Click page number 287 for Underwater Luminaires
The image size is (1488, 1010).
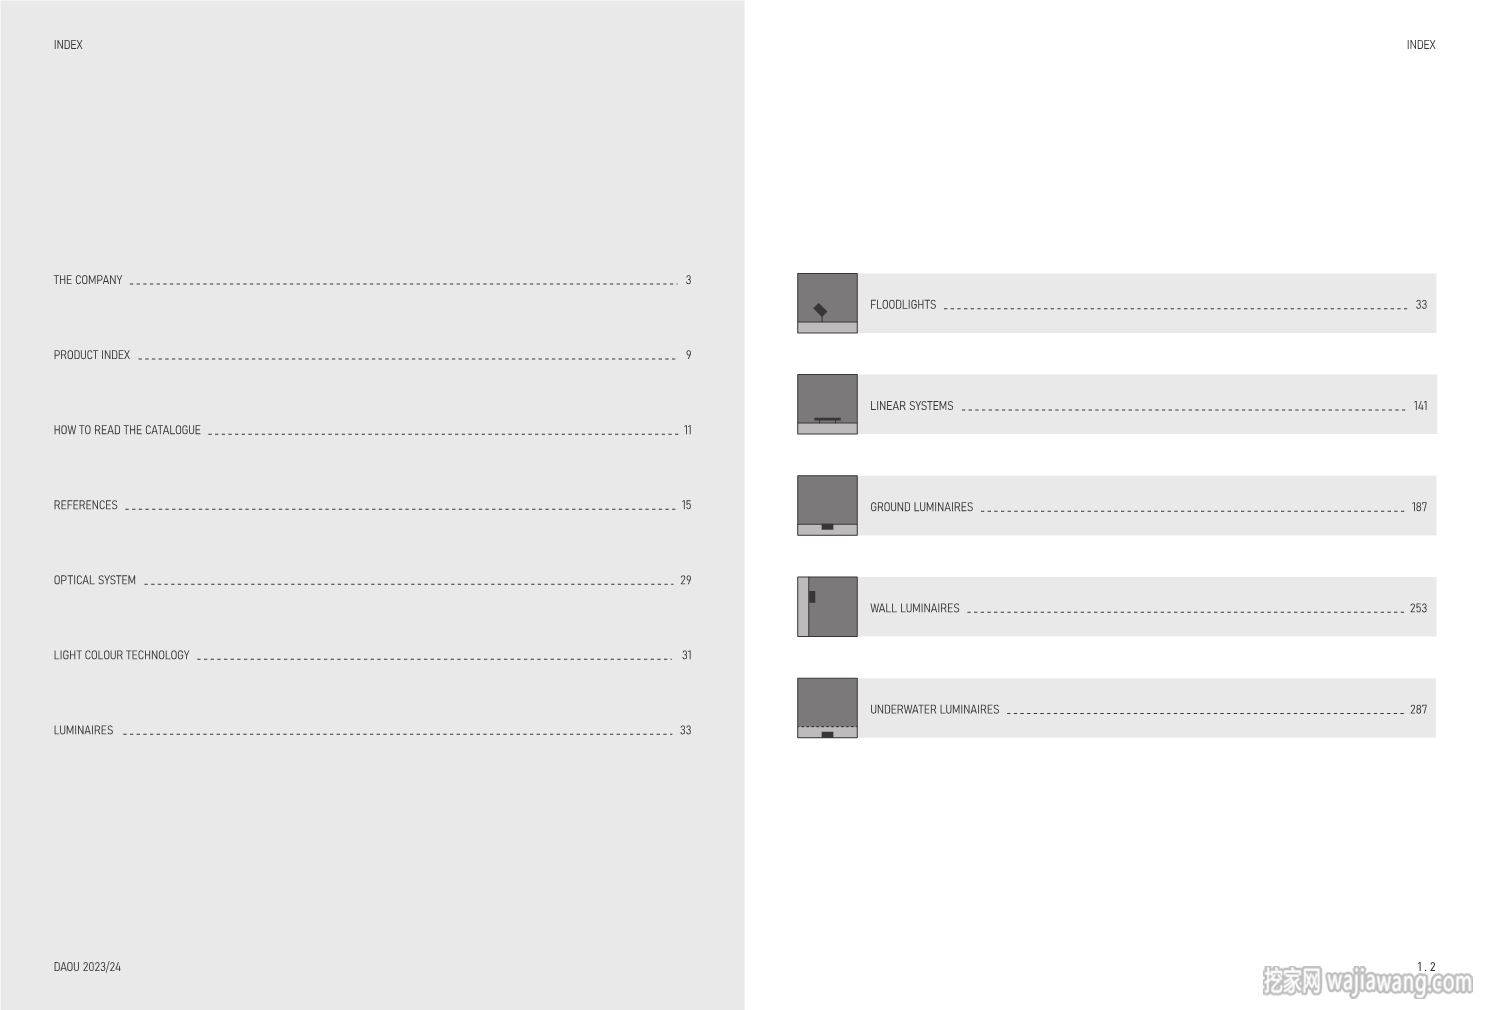[x=1418, y=709]
